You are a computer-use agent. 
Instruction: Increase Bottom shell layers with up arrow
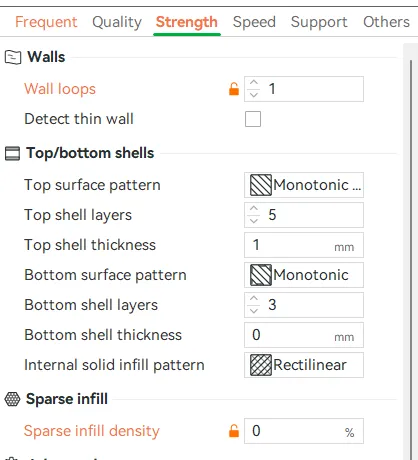pyautogui.click(x=254, y=298)
